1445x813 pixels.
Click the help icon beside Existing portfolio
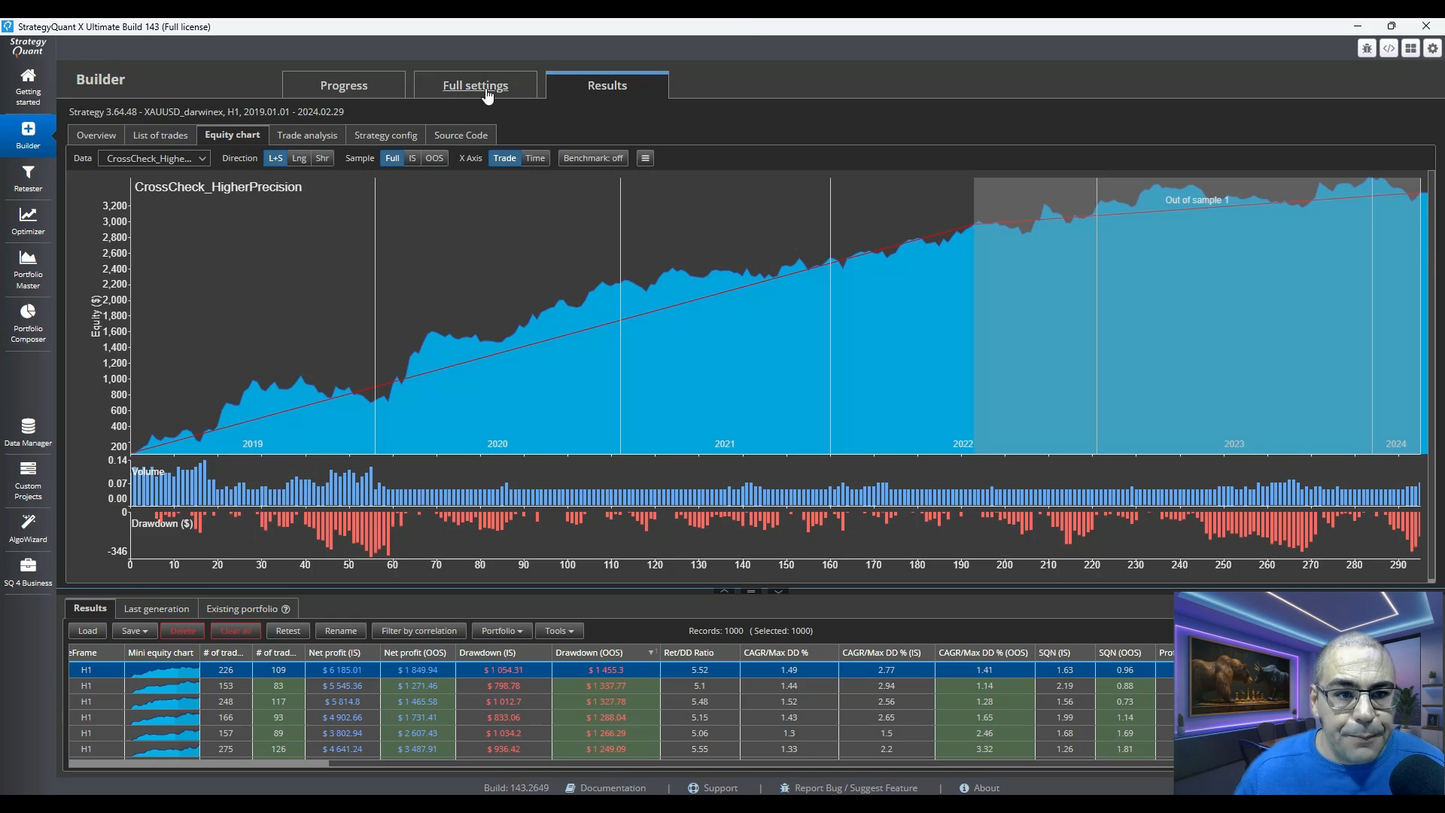pyautogui.click(x=286, y=609)
